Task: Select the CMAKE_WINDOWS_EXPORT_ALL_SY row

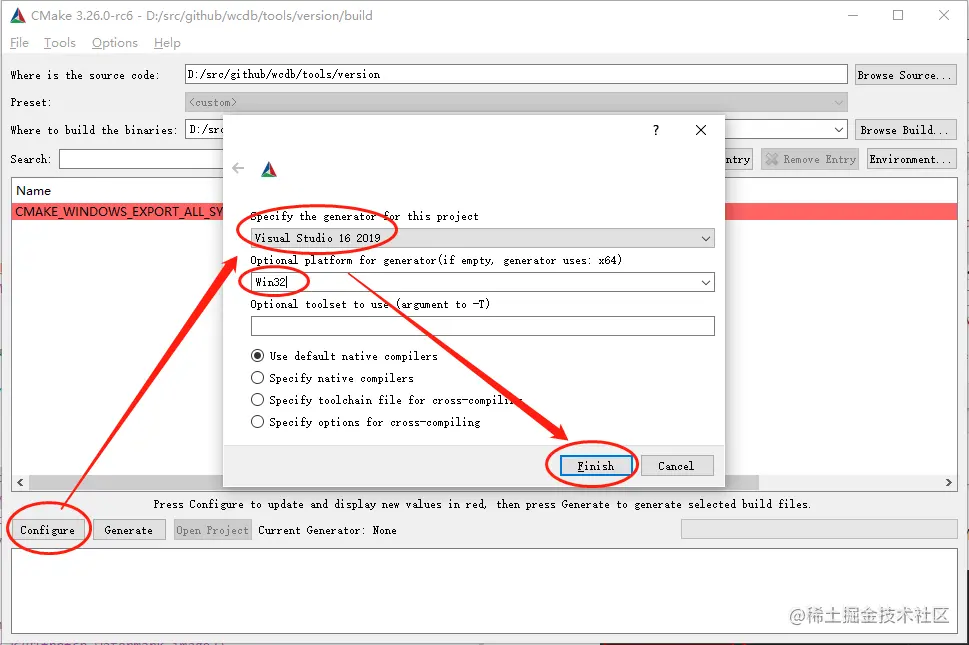Action: tap(117, 212)
